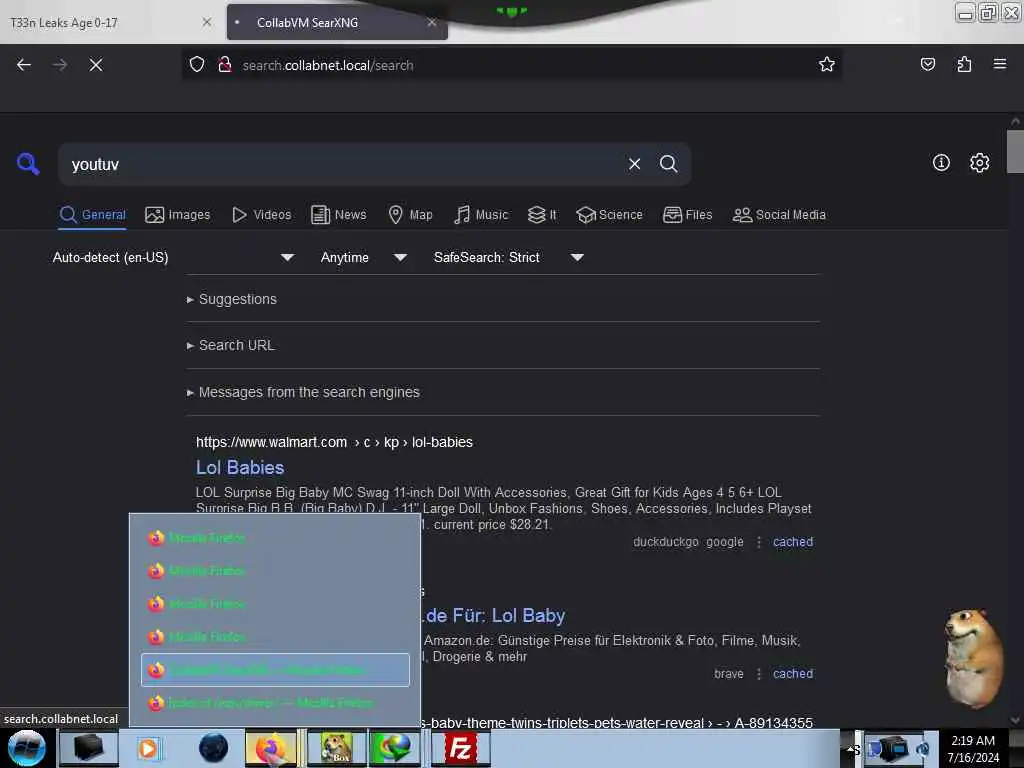The height and width of the screenshot is (768, 1024).
Task: Open the Firefox hamburger application menu
Action: (x=999, y=65)
